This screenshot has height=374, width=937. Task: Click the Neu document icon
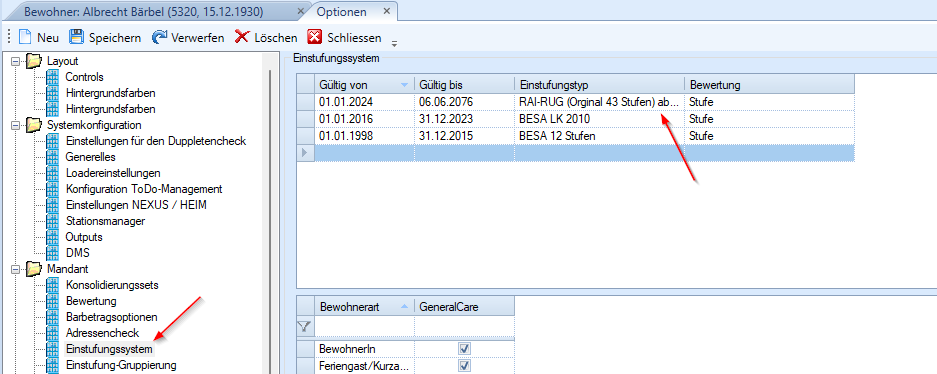click(25, 38)
